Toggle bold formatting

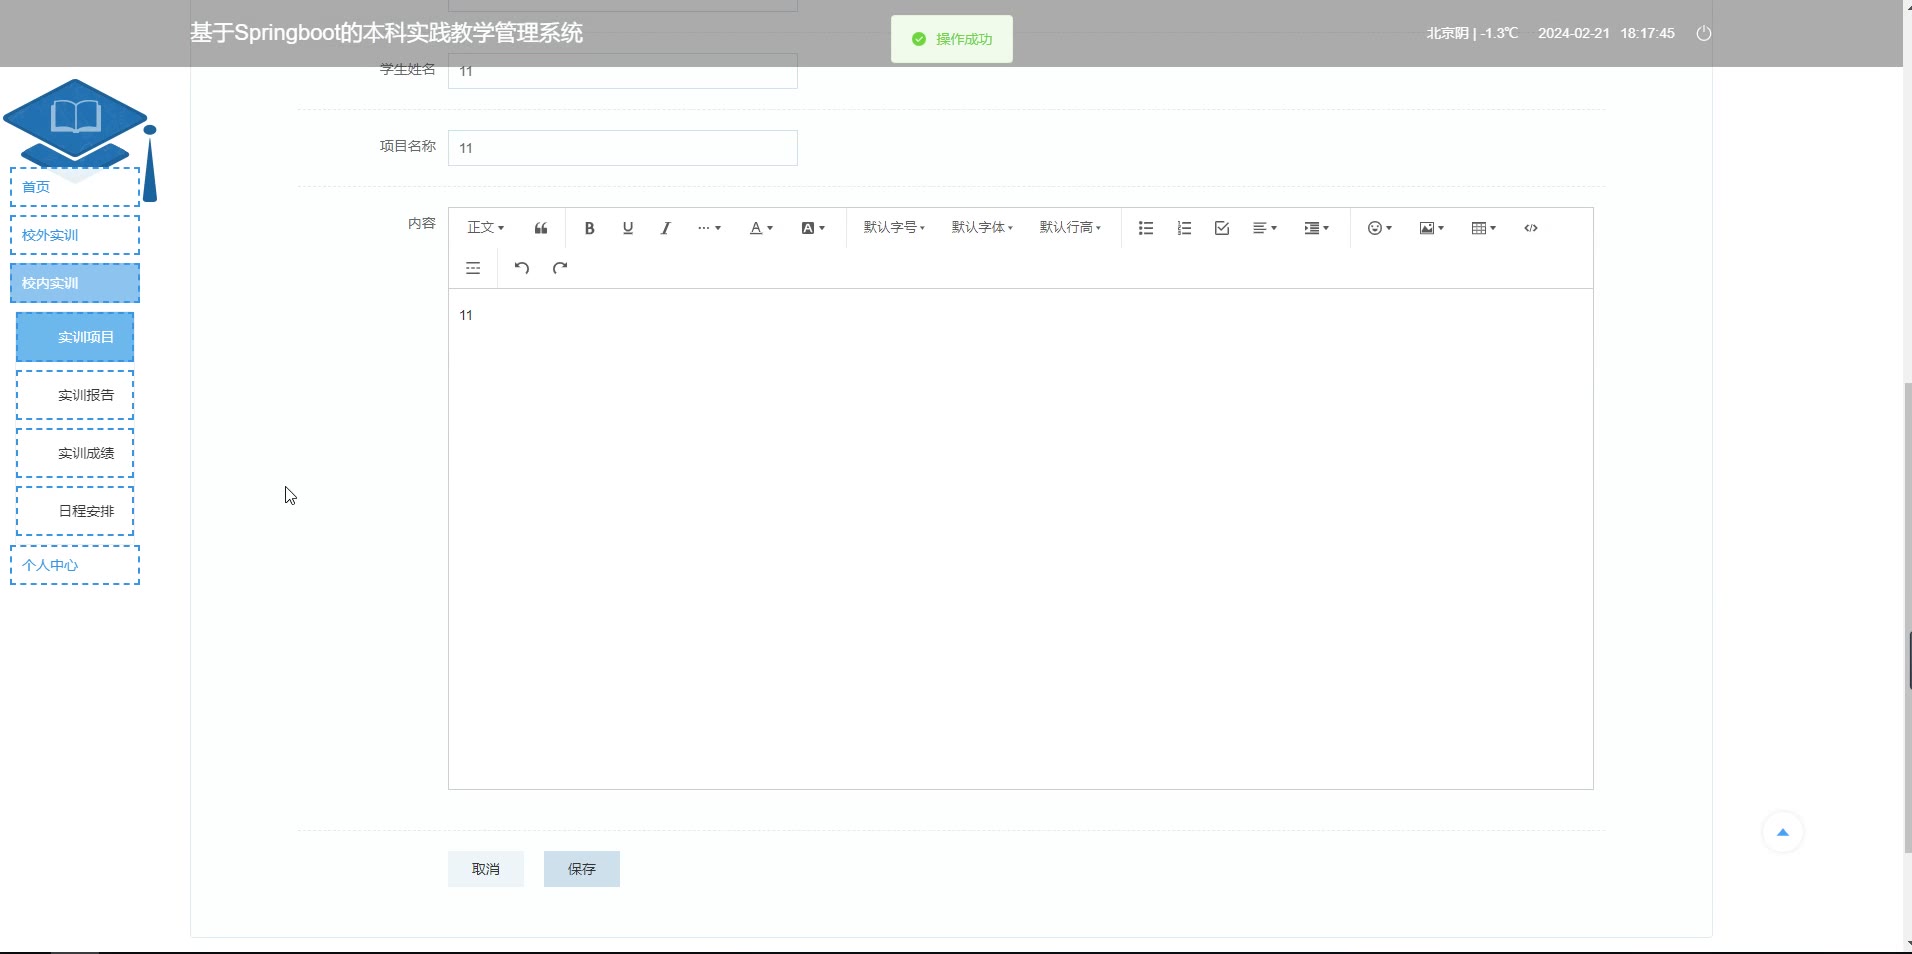coord(590,228)
